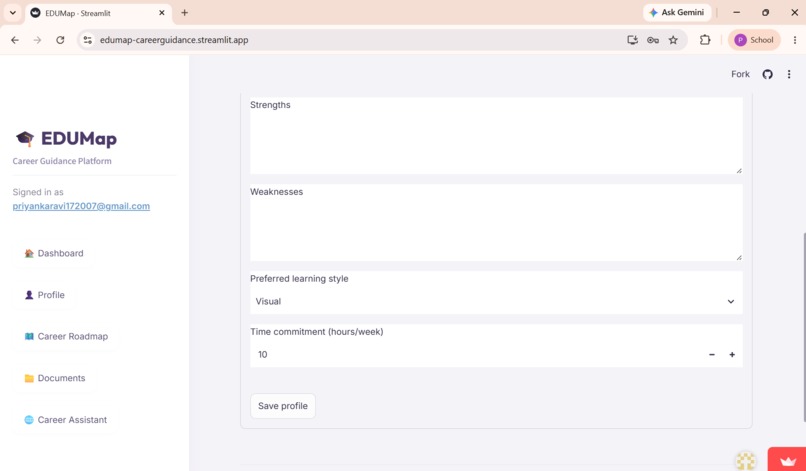
Task: Open the browser extensions puzzle icon
Action: pos(705,40)
